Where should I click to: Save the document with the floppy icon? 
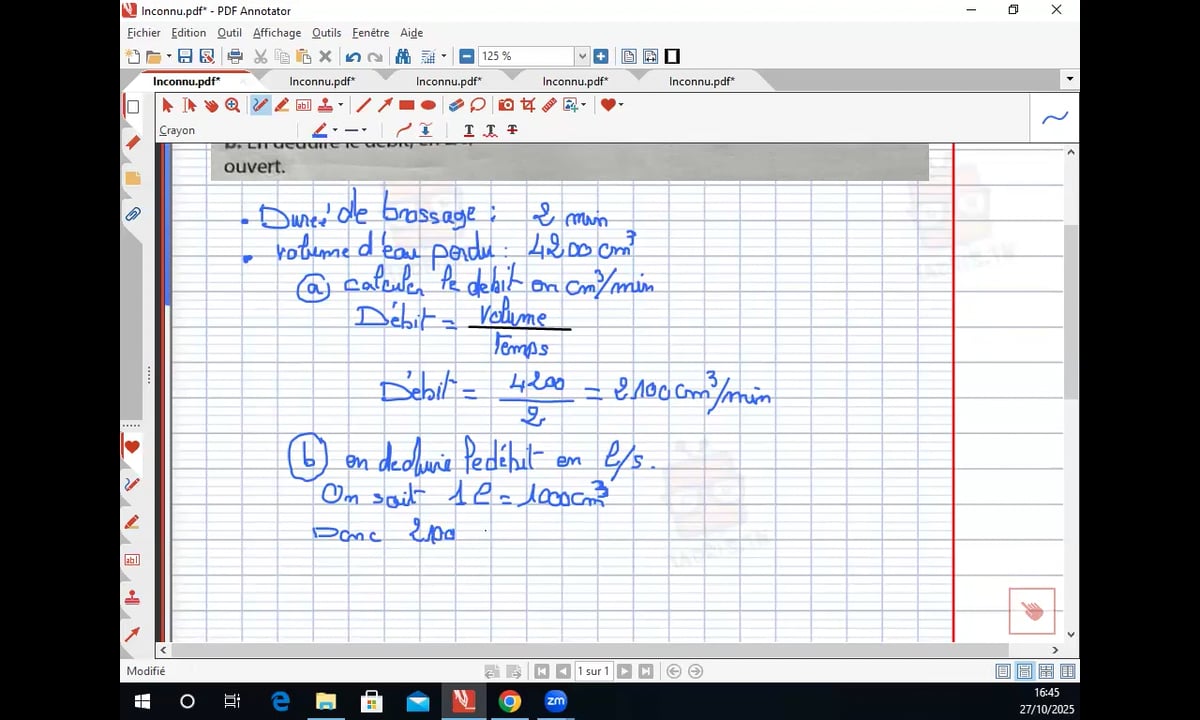coord(185,56)
